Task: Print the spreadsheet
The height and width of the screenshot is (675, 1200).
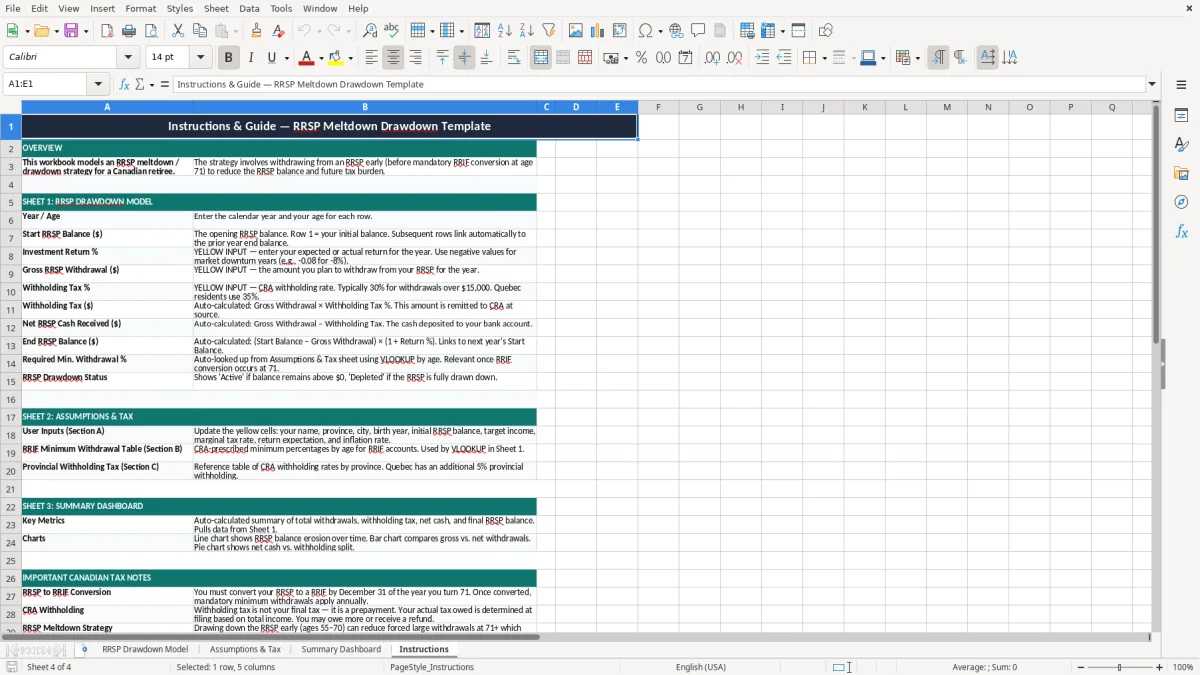Action: [x=129, y=31]
